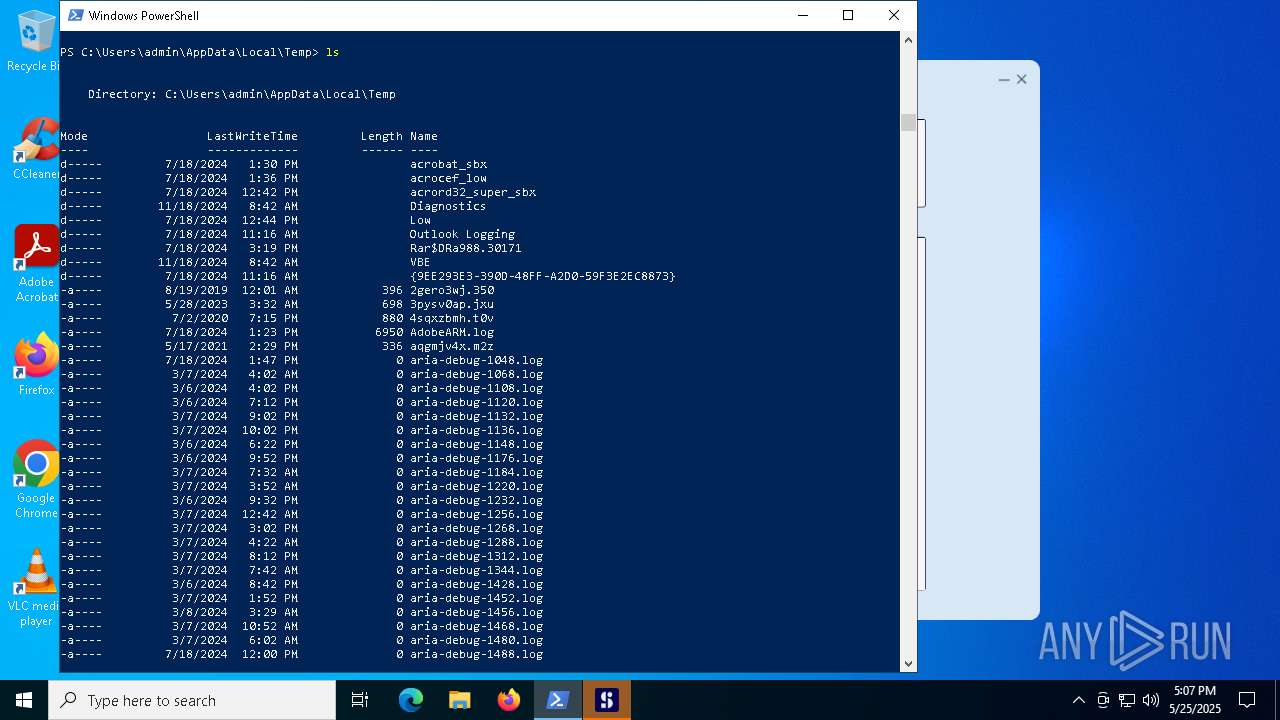Screen dimensions: 1280x720
Task: Open Task View on the taskbar
Action: [360, 700]
